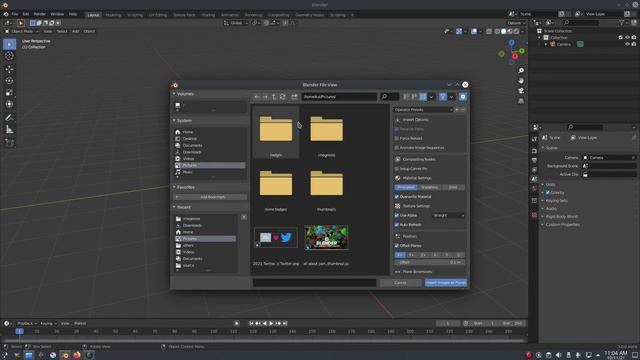Uncheck the Use Alpha checkbox
This screenshot has height=360, width=640.
[x=397, y=216]
